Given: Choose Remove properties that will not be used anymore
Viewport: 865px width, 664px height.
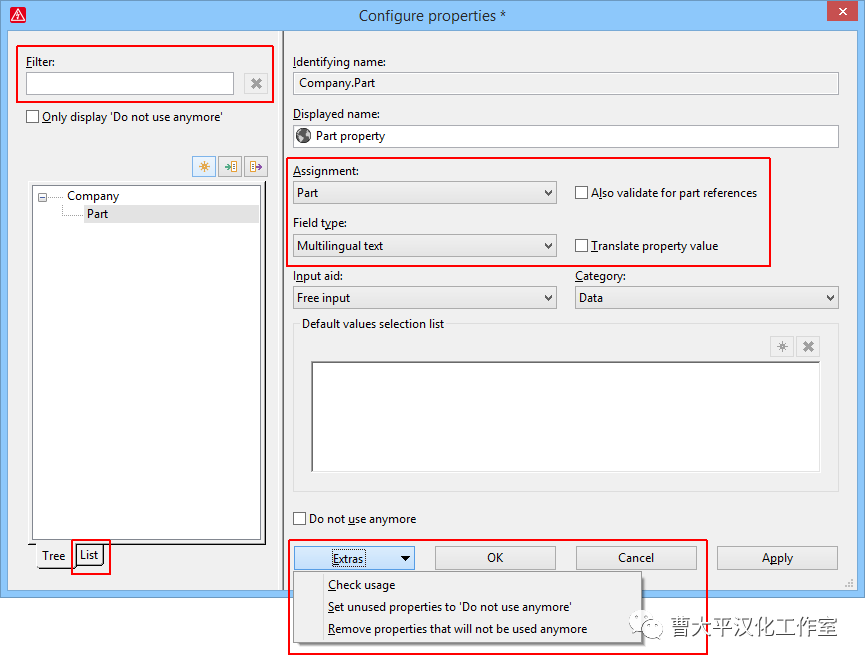Looking at the screenshot, I should [x=457, y=629].
